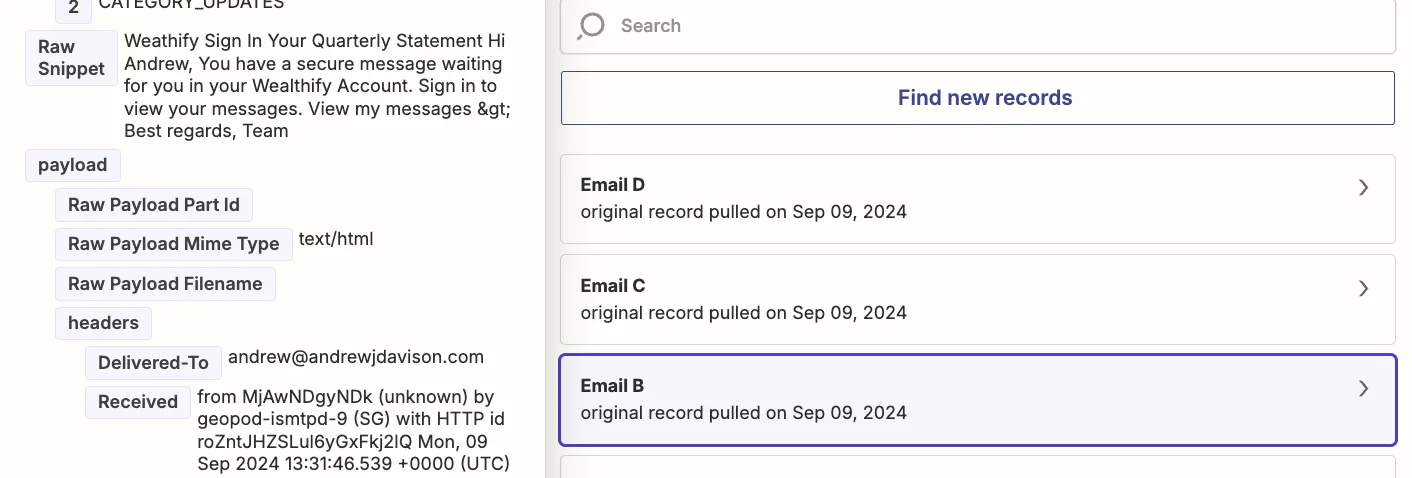Image resolution: width=1412 pixels, height=478 pixels.
Task: Expand Email D chevron arrow
Action: [1363, 188]
